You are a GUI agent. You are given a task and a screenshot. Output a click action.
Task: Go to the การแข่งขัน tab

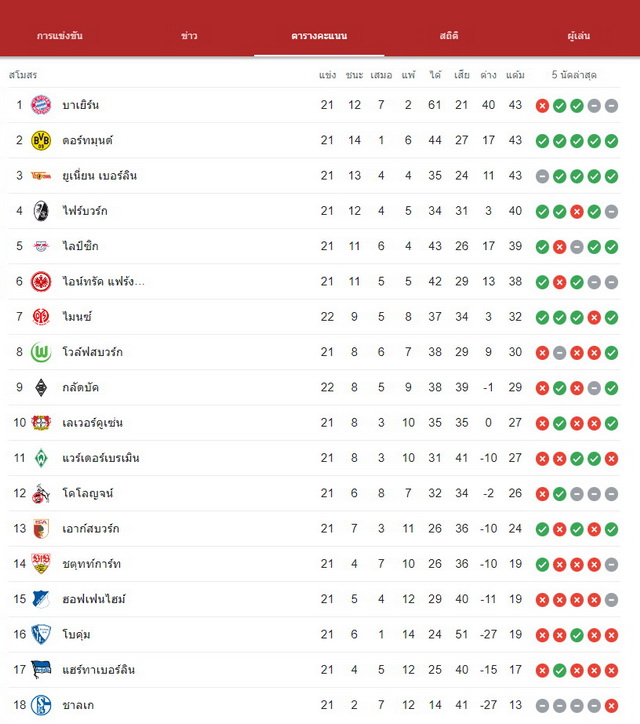pyautogui.click(x=60, y=36)
